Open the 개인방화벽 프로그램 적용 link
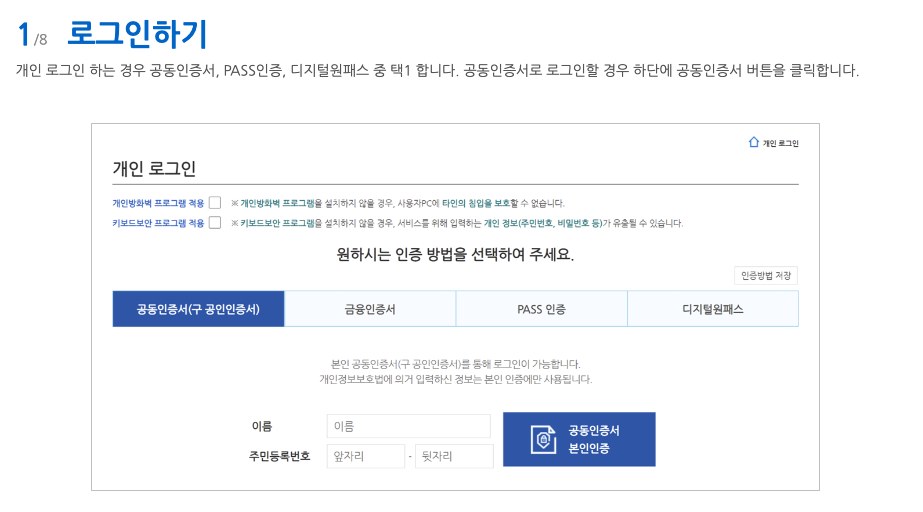The height and width of the screenshot is (512, 923). click(158, 203)
